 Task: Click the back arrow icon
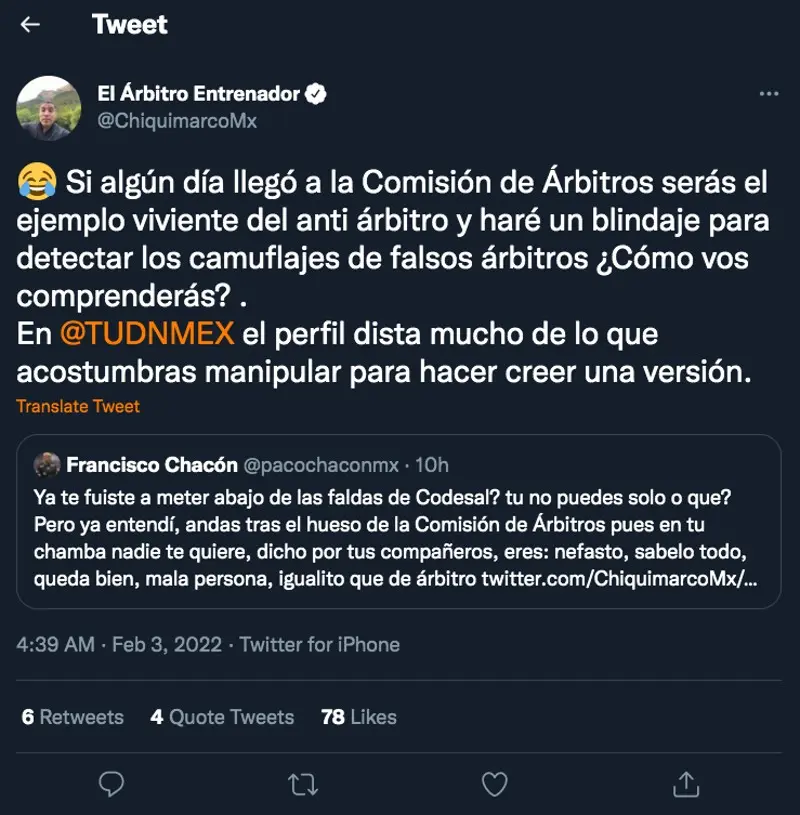click(31, 25)
